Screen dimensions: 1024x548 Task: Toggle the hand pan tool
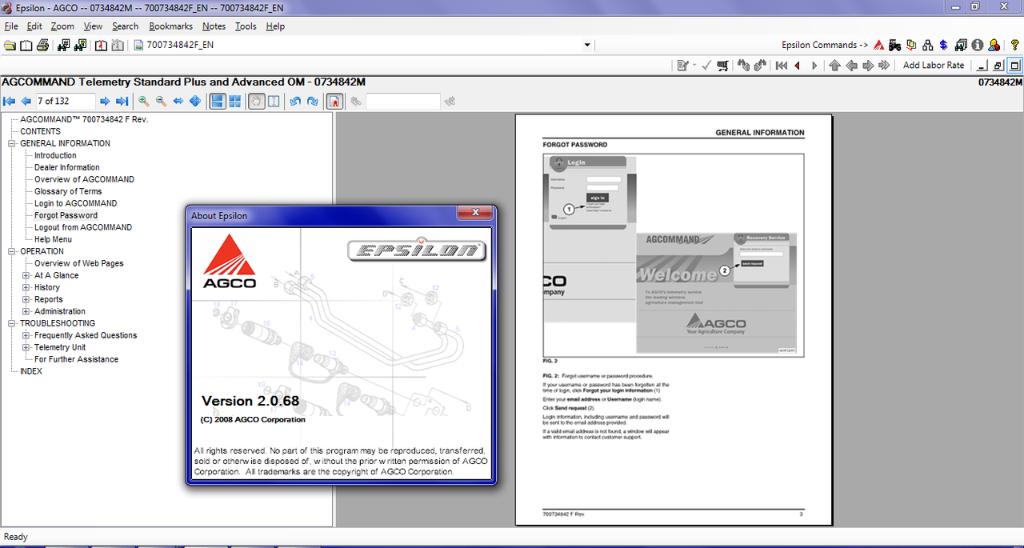(257, 101)
